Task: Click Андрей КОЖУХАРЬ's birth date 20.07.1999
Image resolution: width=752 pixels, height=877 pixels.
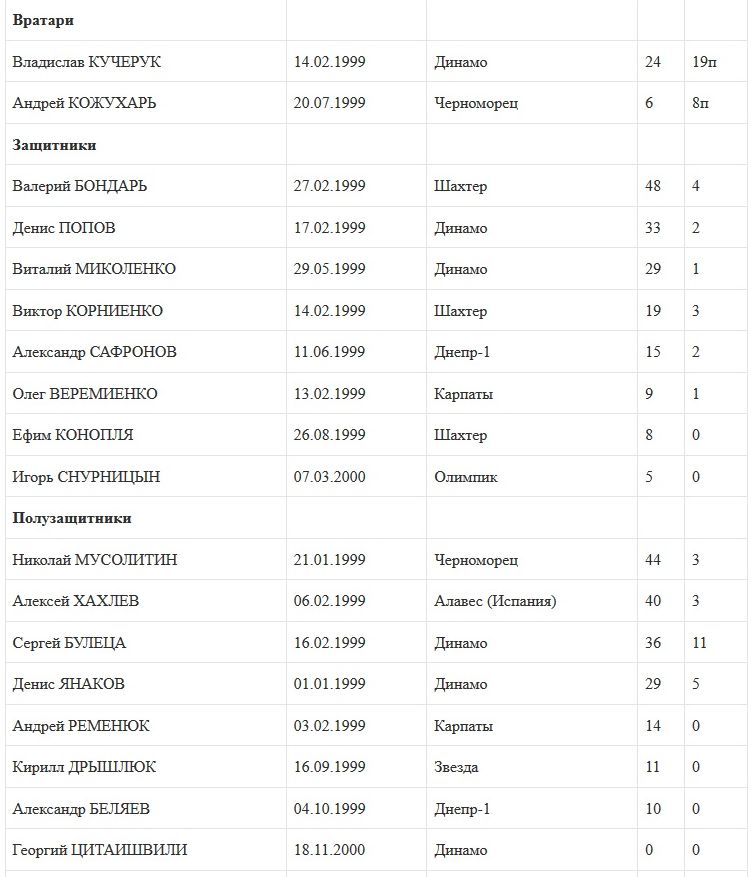Action: (329, 103)
